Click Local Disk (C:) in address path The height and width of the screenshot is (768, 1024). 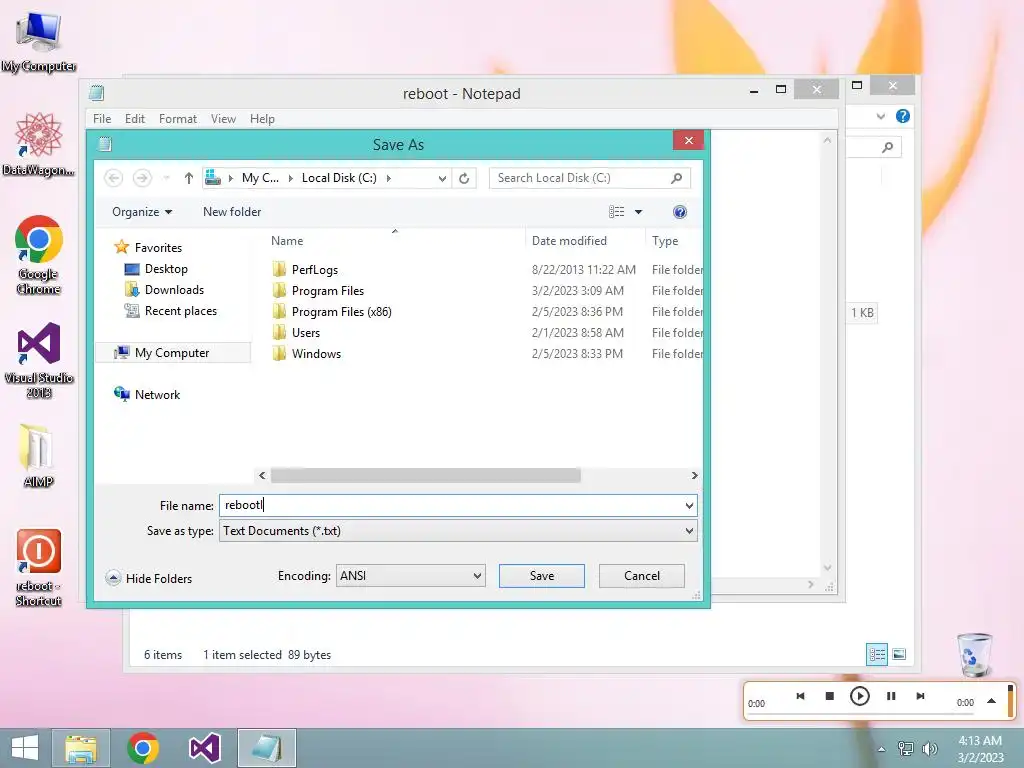(339, 178)
